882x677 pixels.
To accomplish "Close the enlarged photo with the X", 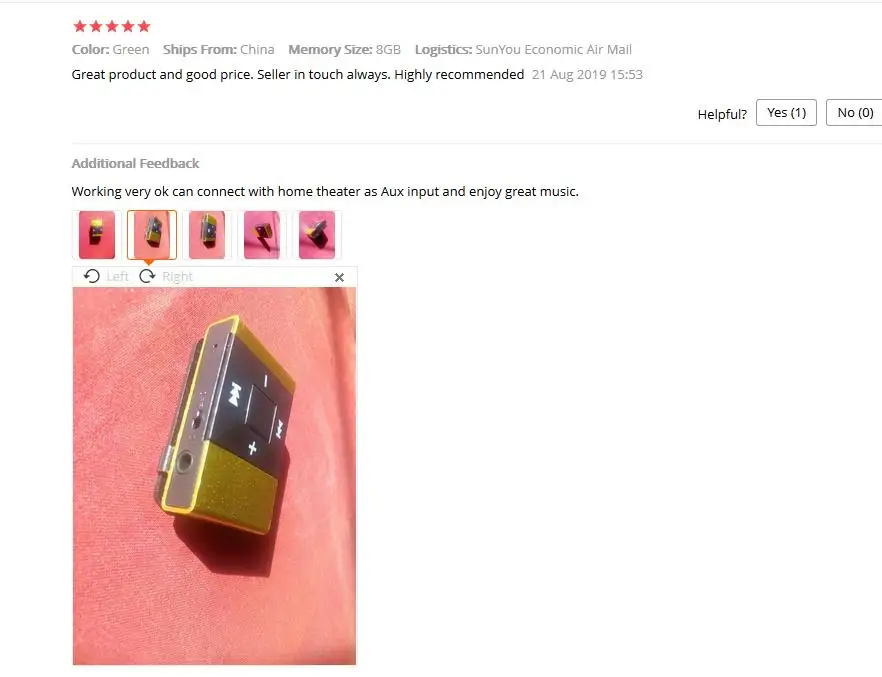I will coord(339,277).
